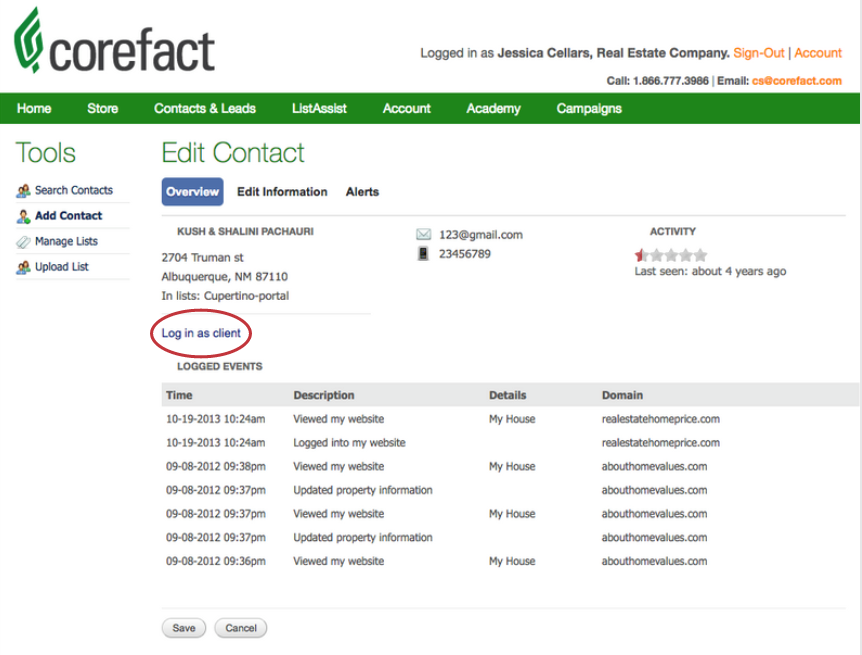
Task: Open the Store menu item
Action: [102, 109]
